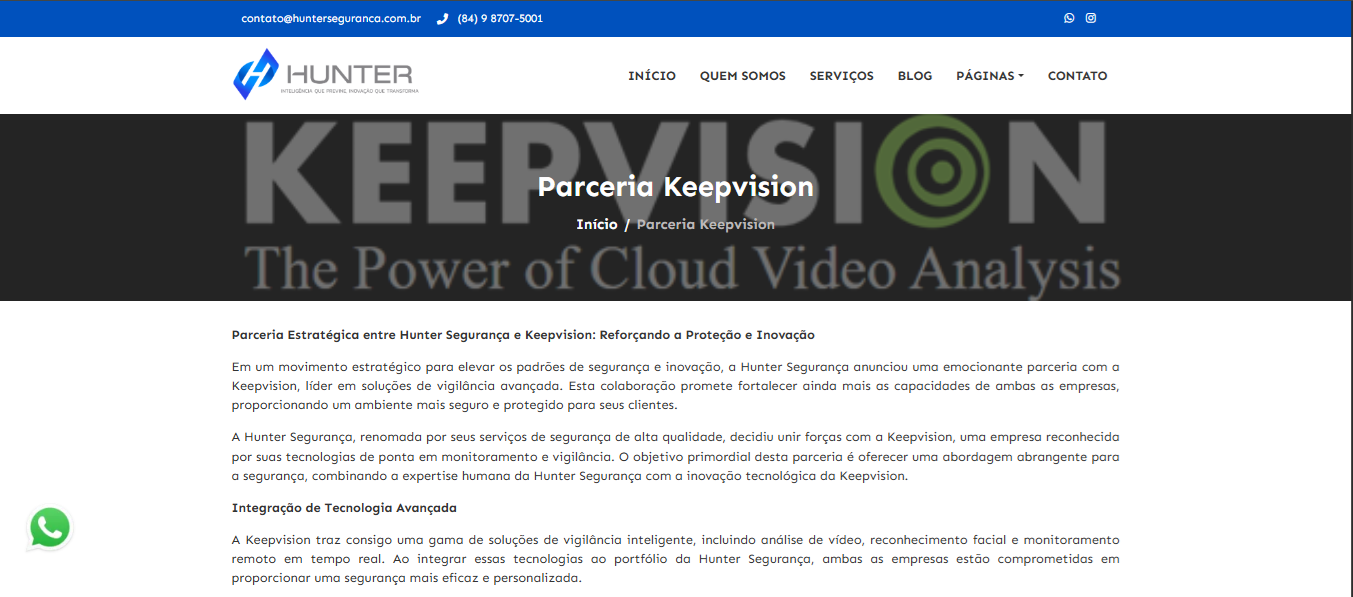This screenshot has width=1353, height=597.
Task: Click the phone number (84) 9 8707-5001
Action: click(x=500, y=19)
